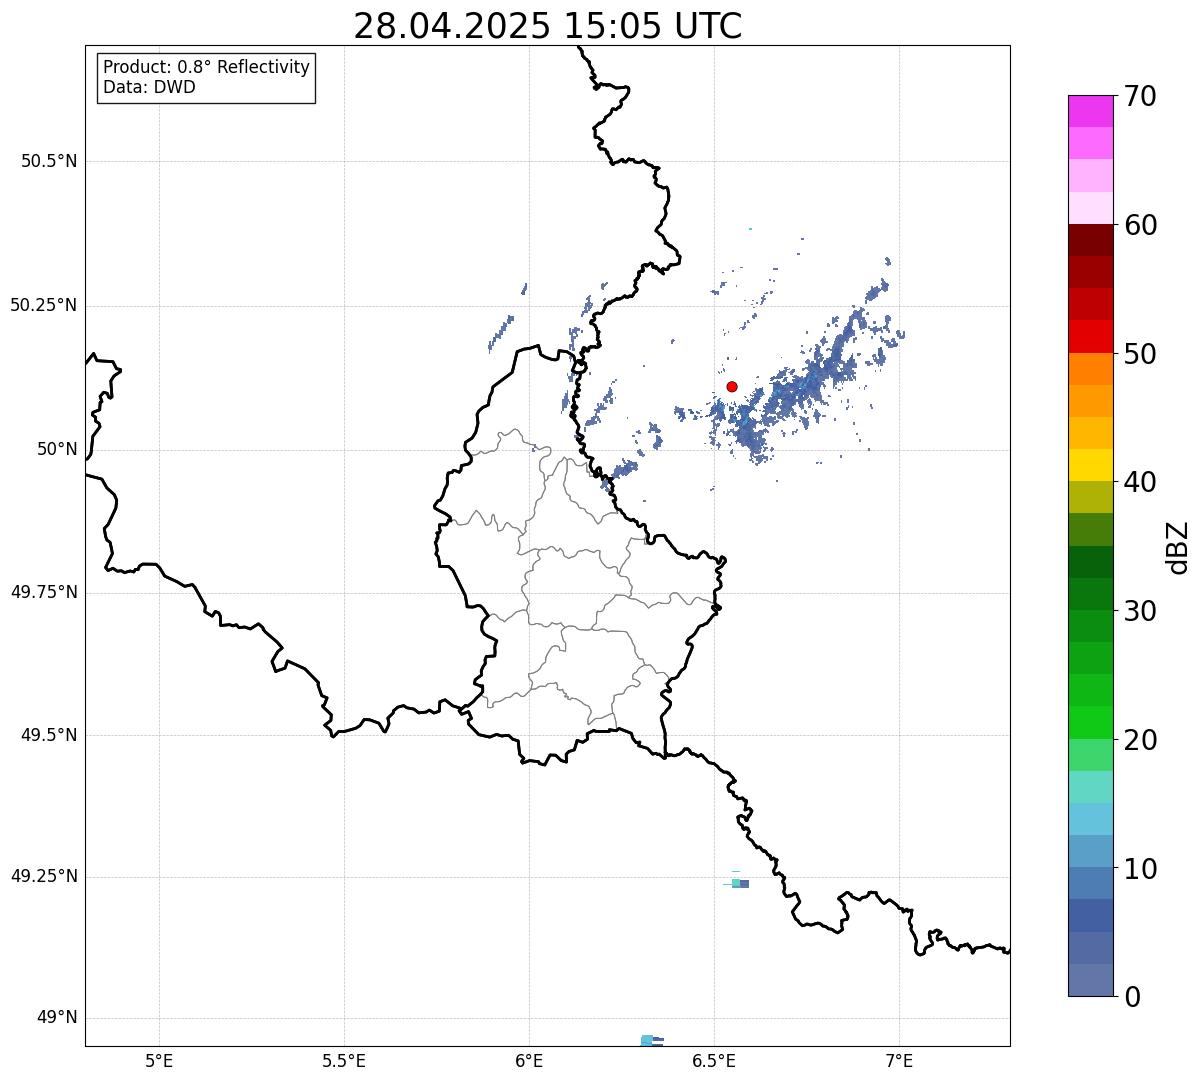This screenshot has width=1202, height=1081.
Task: Click the title 28.04.2025 15:05 UTC
Action: tap(548, 26)
